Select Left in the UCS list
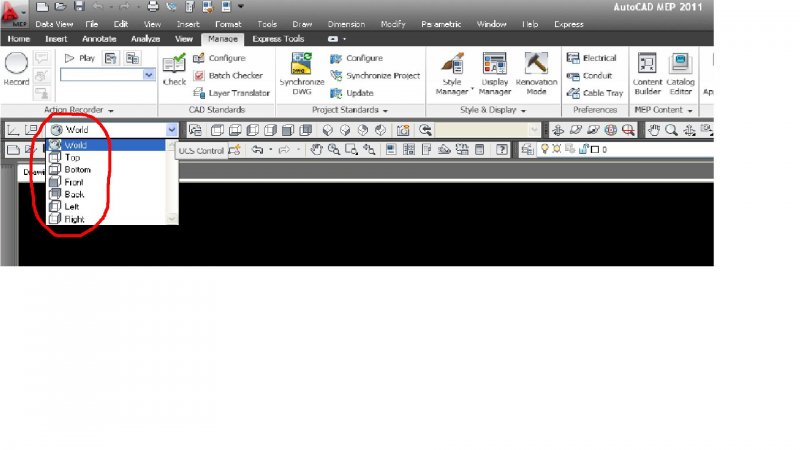Viewport: 800px width, 450px height. coord(106,207)
